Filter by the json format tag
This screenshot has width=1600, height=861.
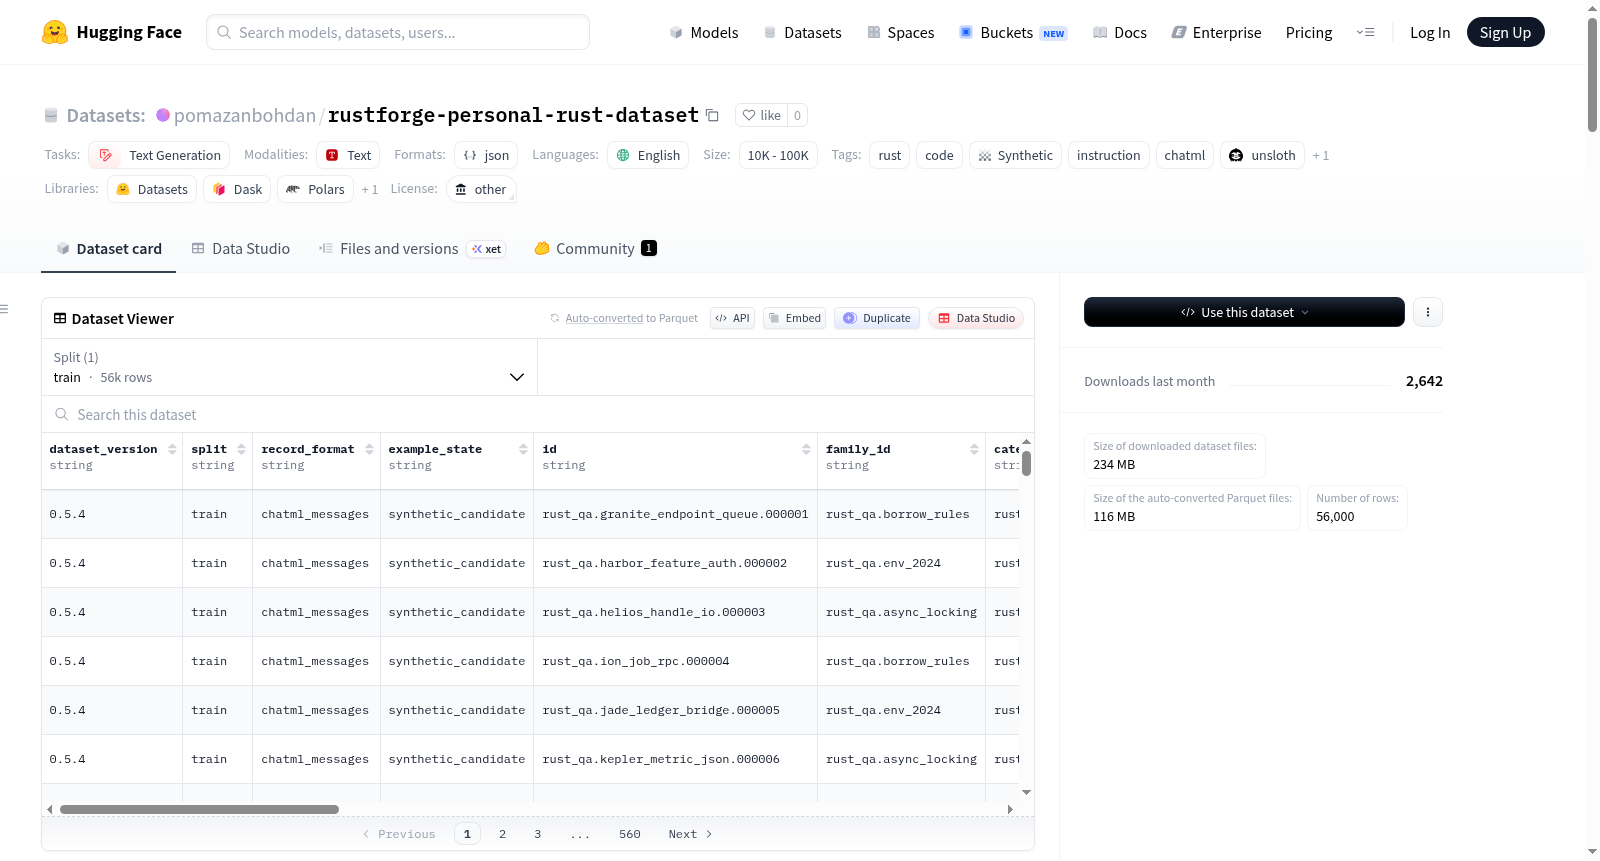coord(486,155)
